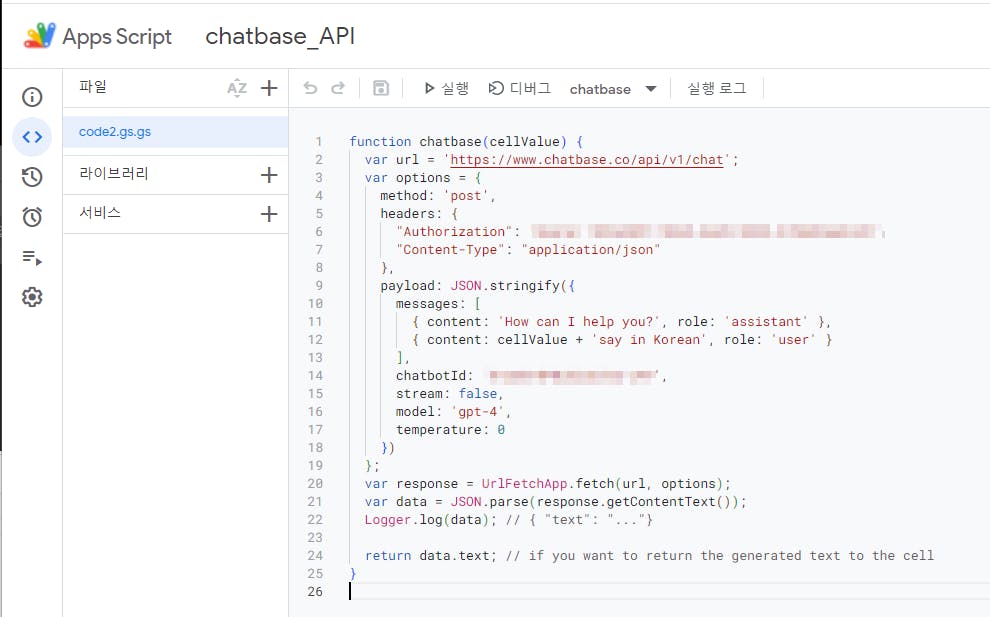The width and height of the screenshot is (990, 617).
Task: Click 'UrlFetchApp' on line 20
Action: (x=524, y=484)
